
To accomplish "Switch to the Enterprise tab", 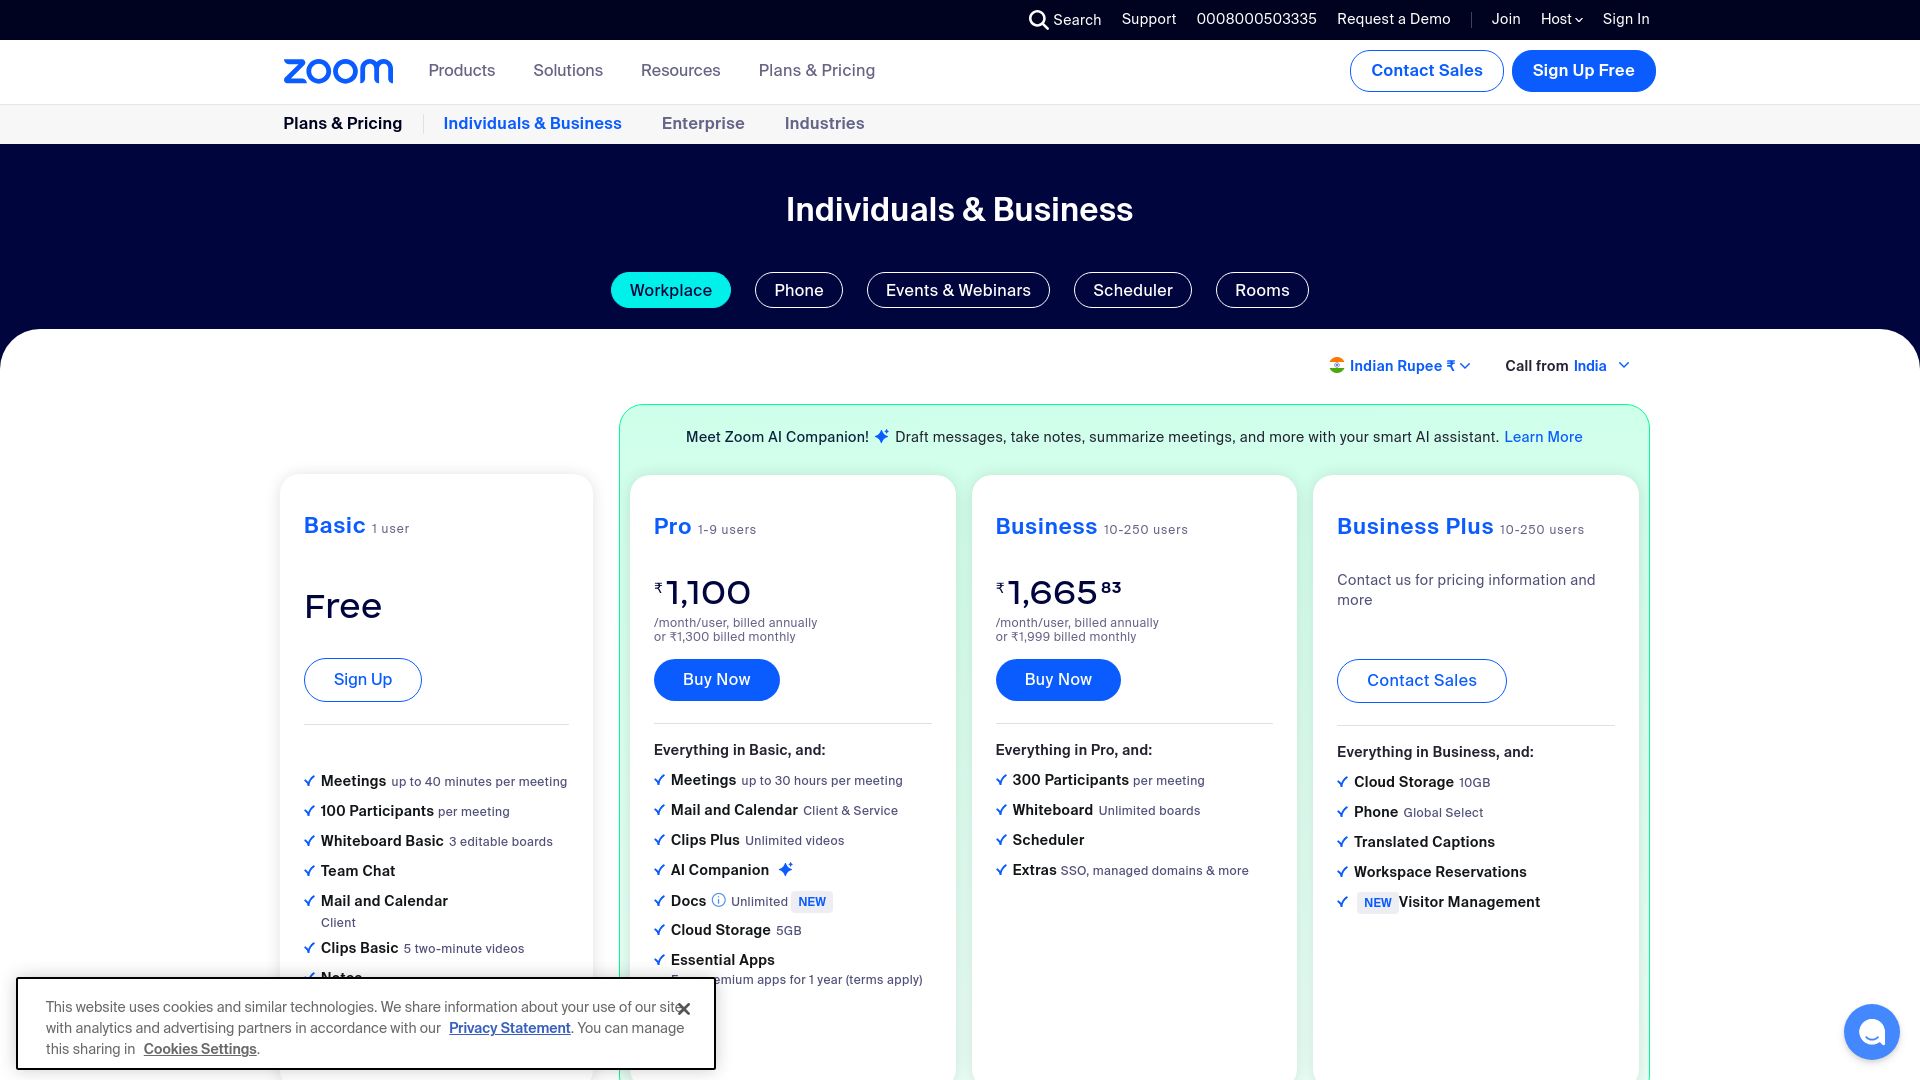I will coord(703,123).
